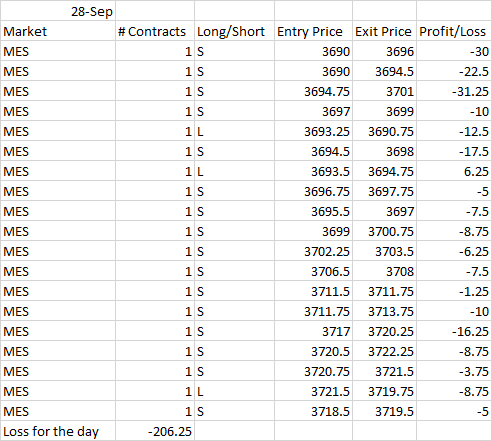Screen dimensions: 492x441
Task: Select exit price cell 3708
Action: pyautogui.click(x=384, y=271)
